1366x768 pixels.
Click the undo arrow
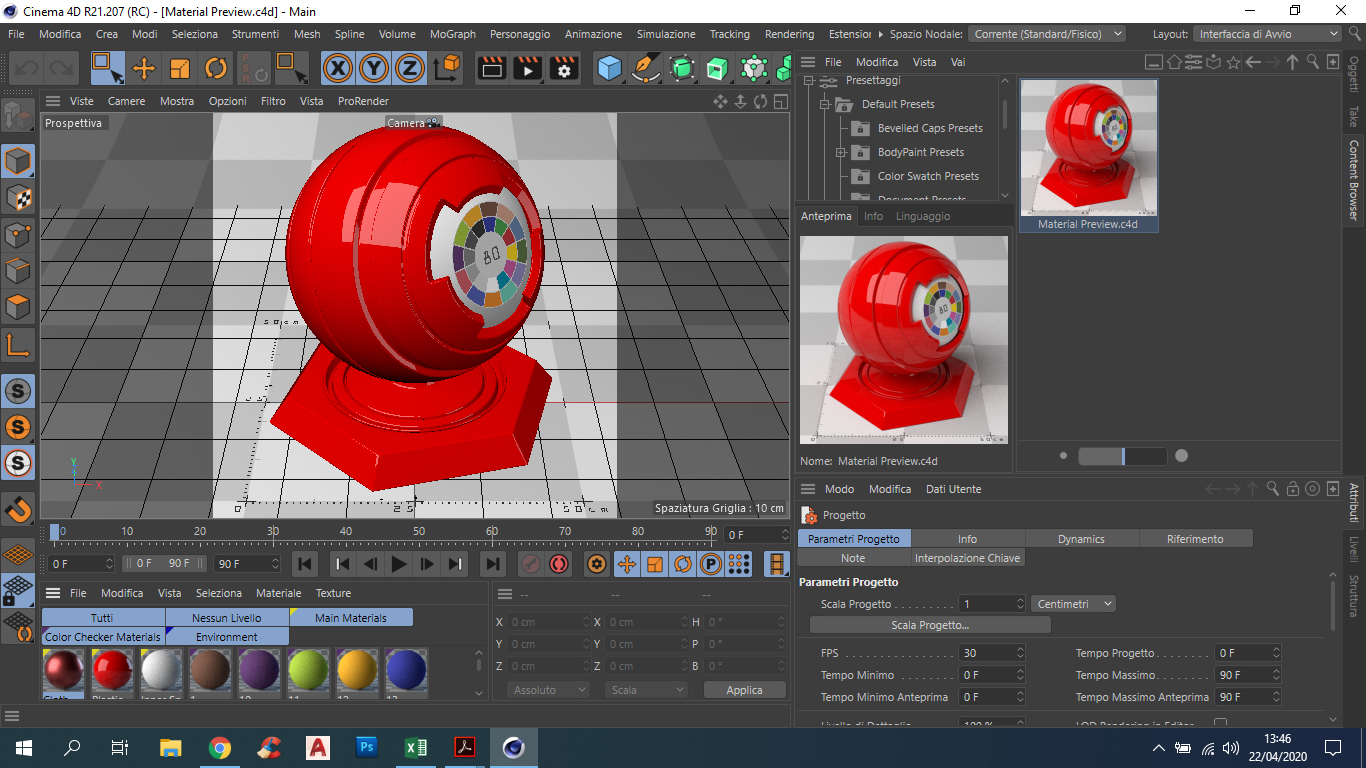point(27,68)
